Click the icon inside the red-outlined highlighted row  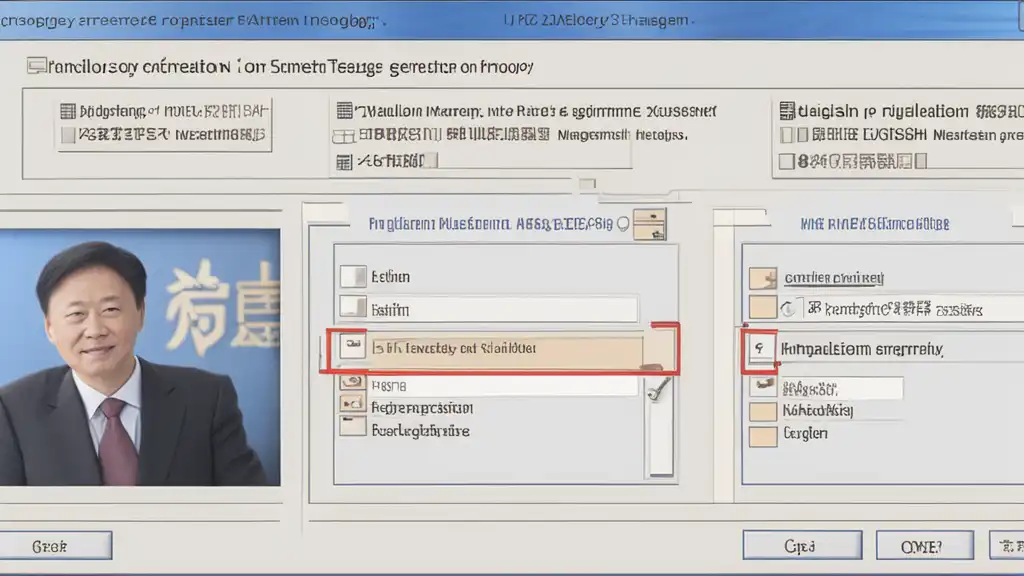click(353, 345)
